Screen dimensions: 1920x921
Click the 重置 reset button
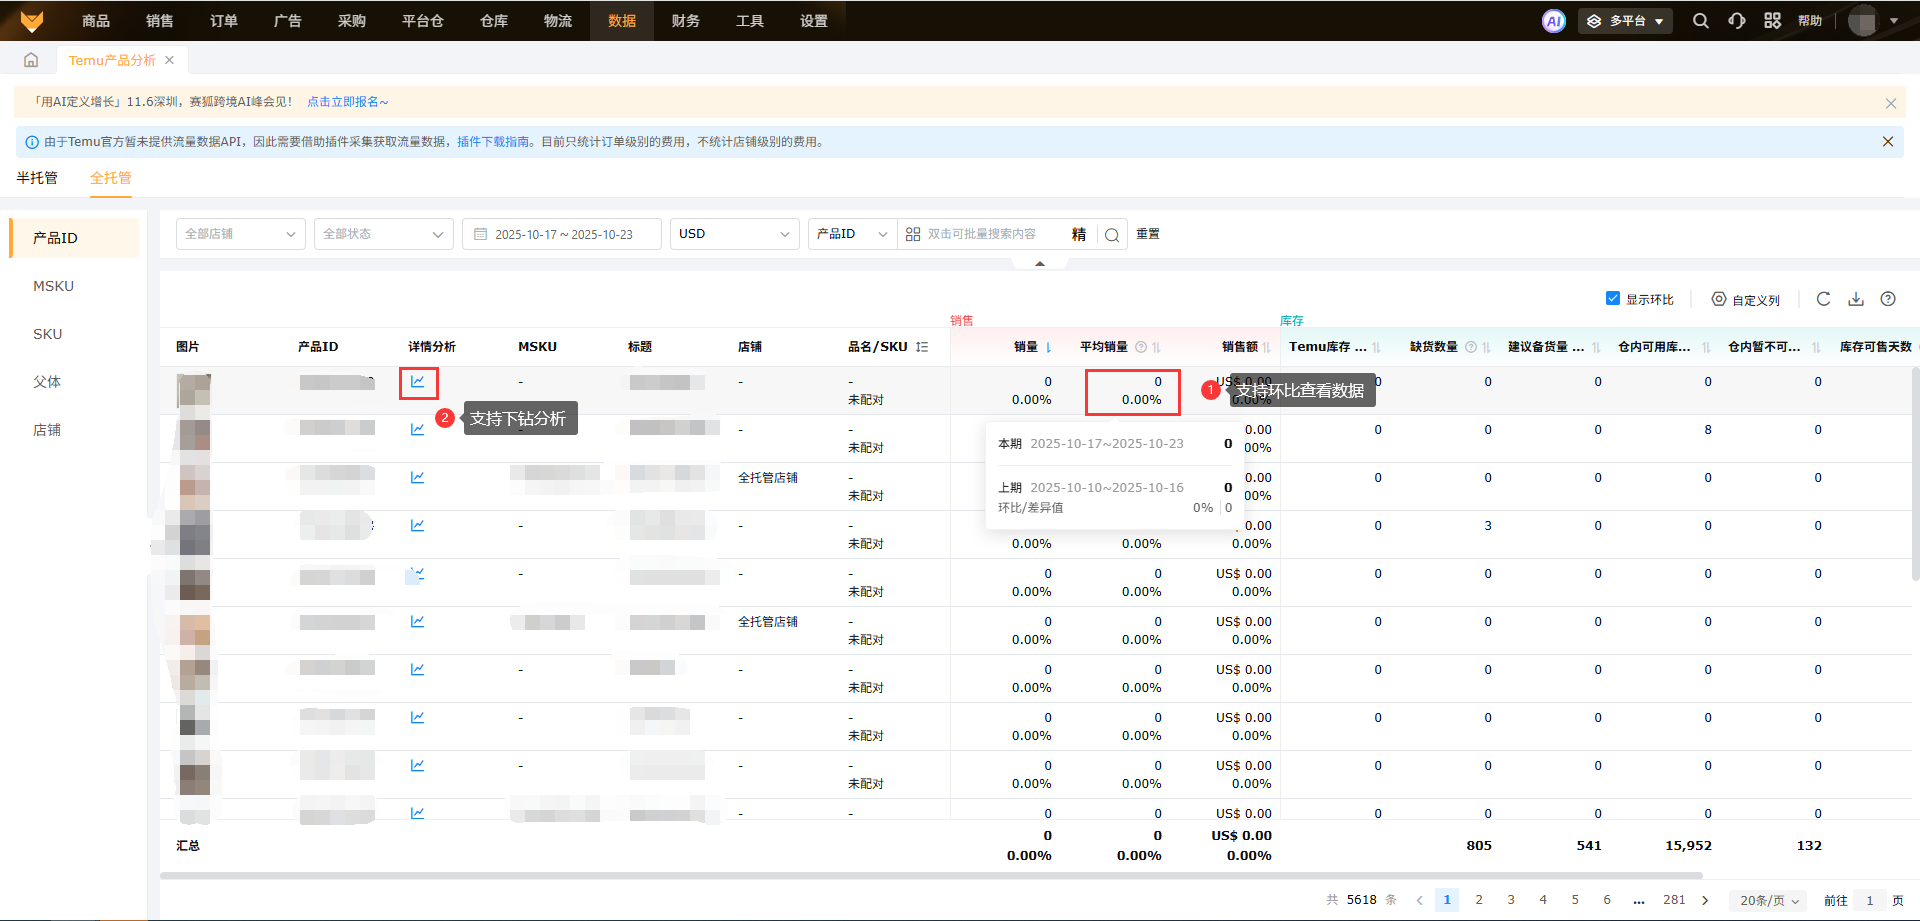pos(1148,234)
